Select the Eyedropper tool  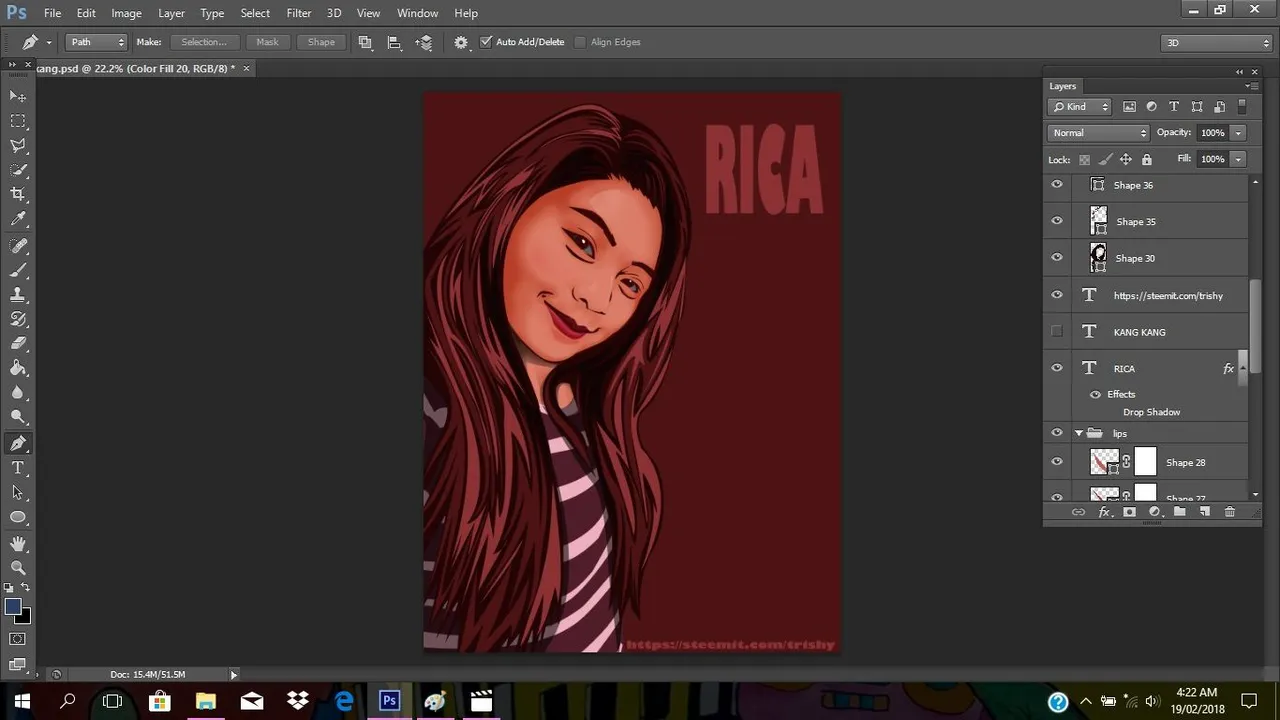[x=18, y=219]
